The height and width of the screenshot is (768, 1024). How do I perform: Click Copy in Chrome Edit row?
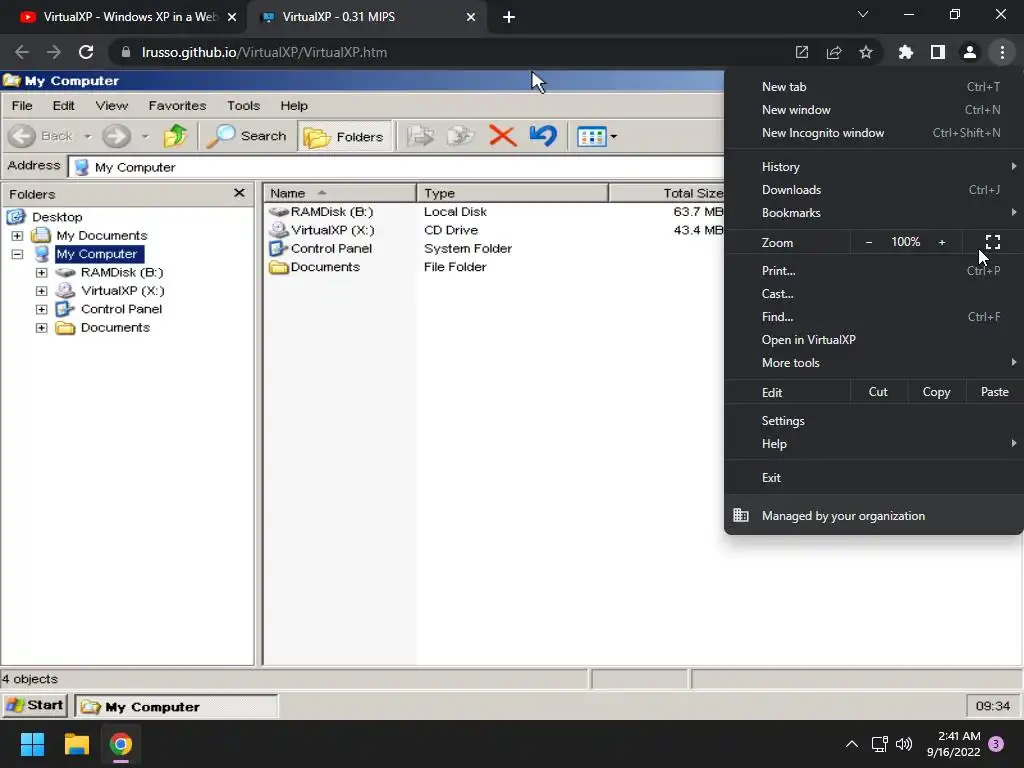pos(936,392)
